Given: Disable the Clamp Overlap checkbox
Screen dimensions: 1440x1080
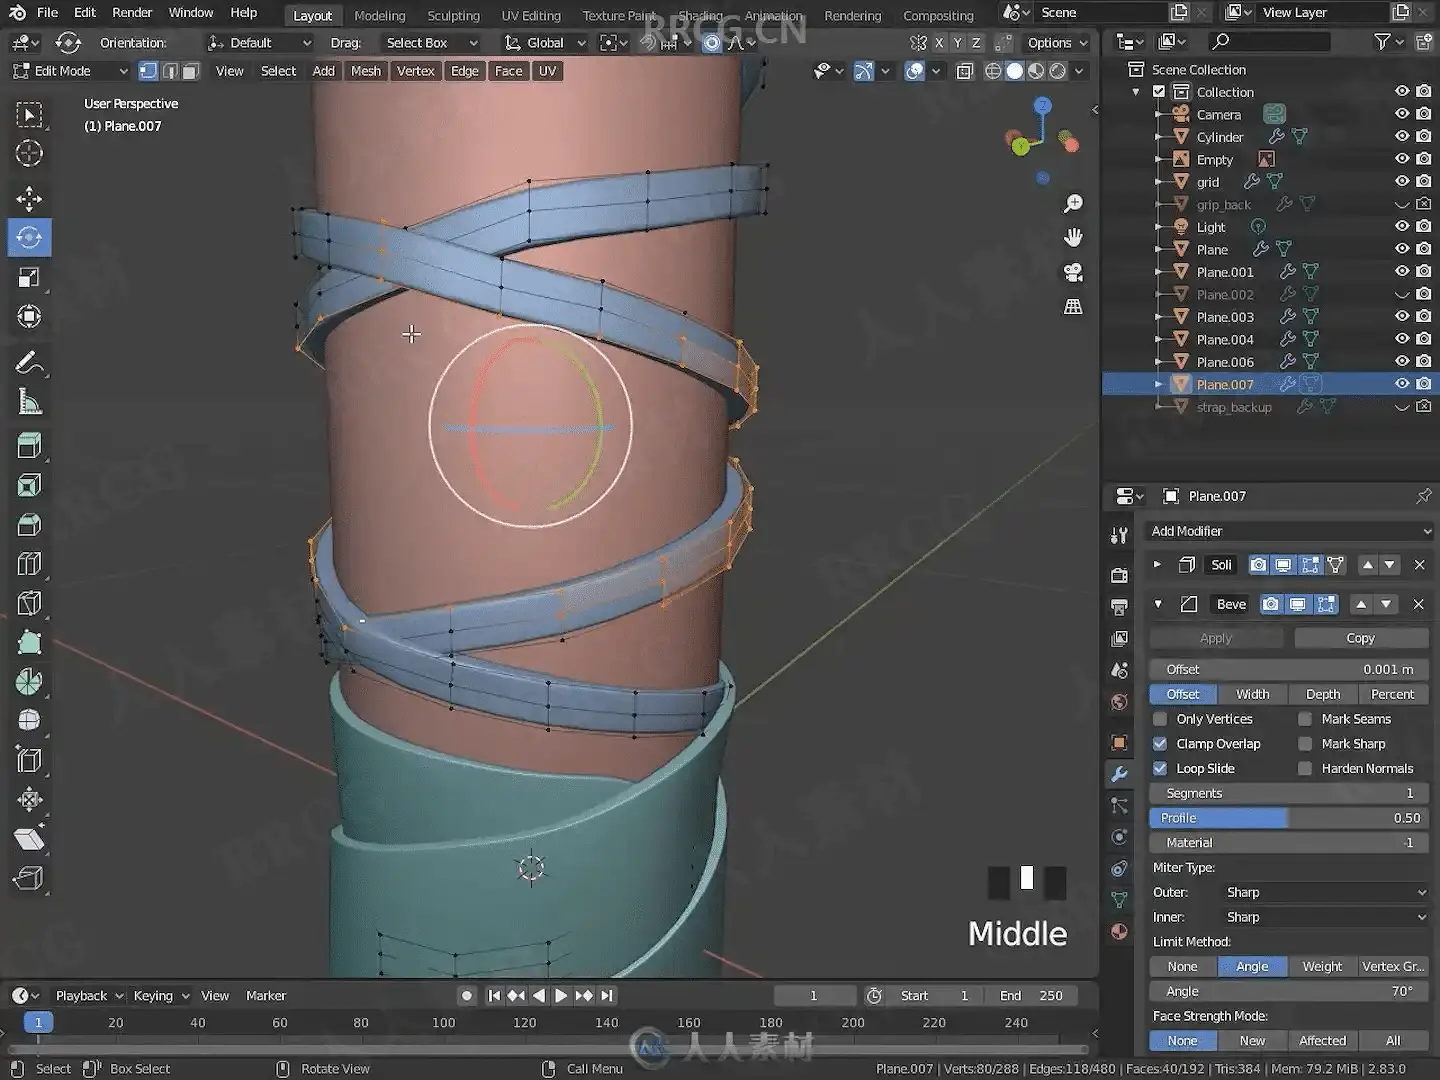Looking at the screenshot, I should (1160, 744).
